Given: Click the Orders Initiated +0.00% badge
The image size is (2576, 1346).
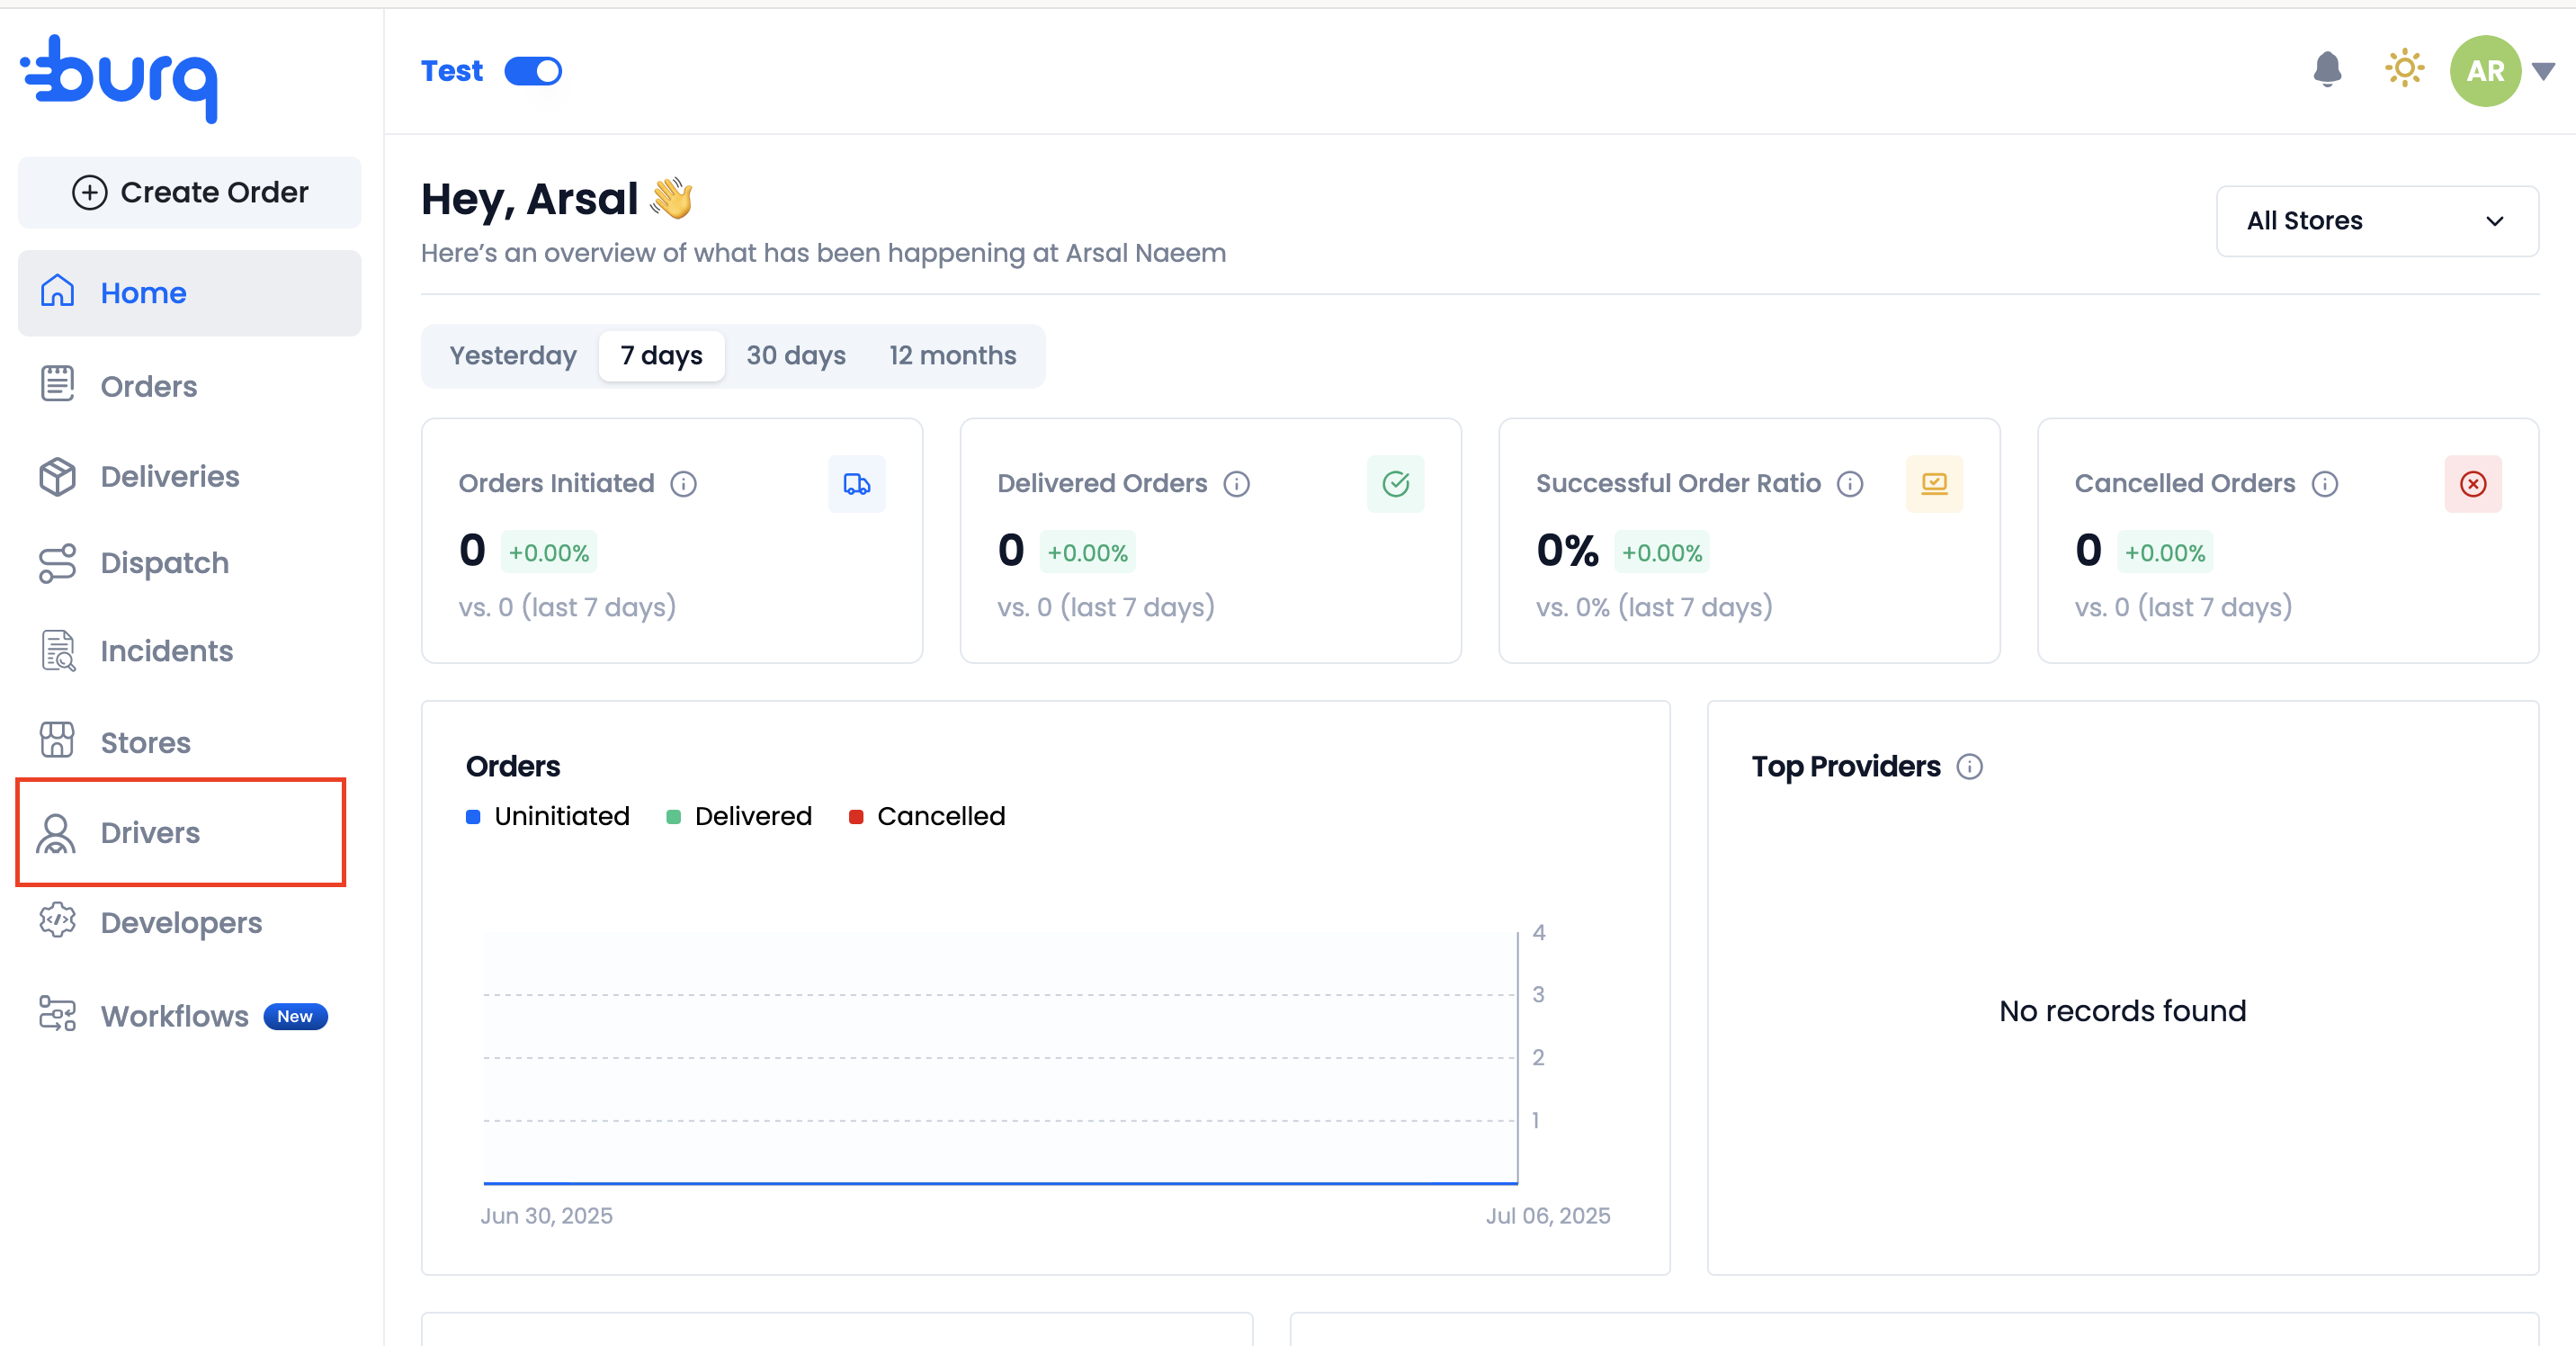Looking at the screenshot, I should [549, 552].
